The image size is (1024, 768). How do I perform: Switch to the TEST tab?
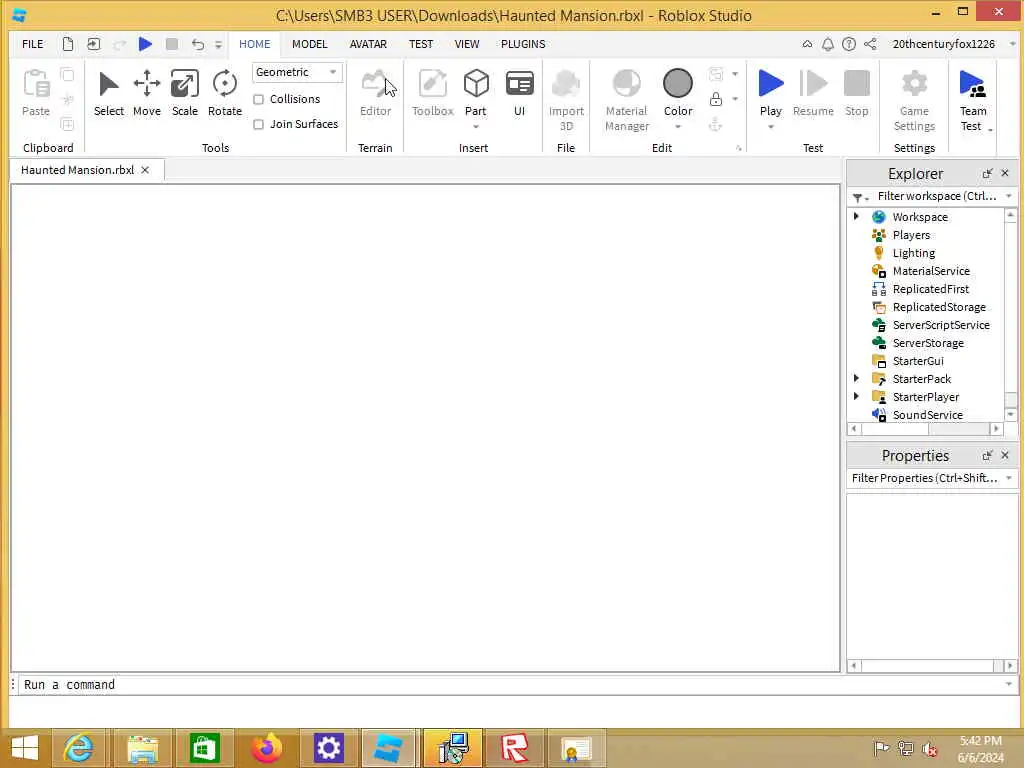pos(421,44)
